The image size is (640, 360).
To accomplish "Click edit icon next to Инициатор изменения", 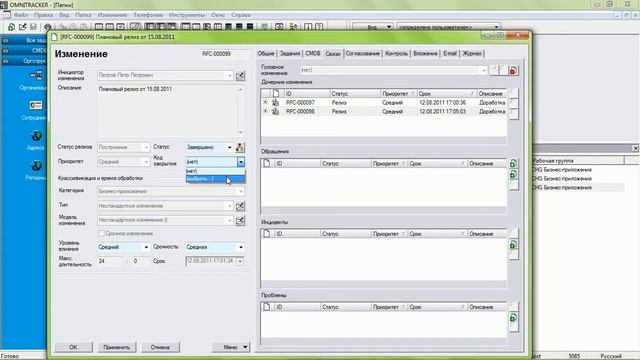I will point(240,76).
